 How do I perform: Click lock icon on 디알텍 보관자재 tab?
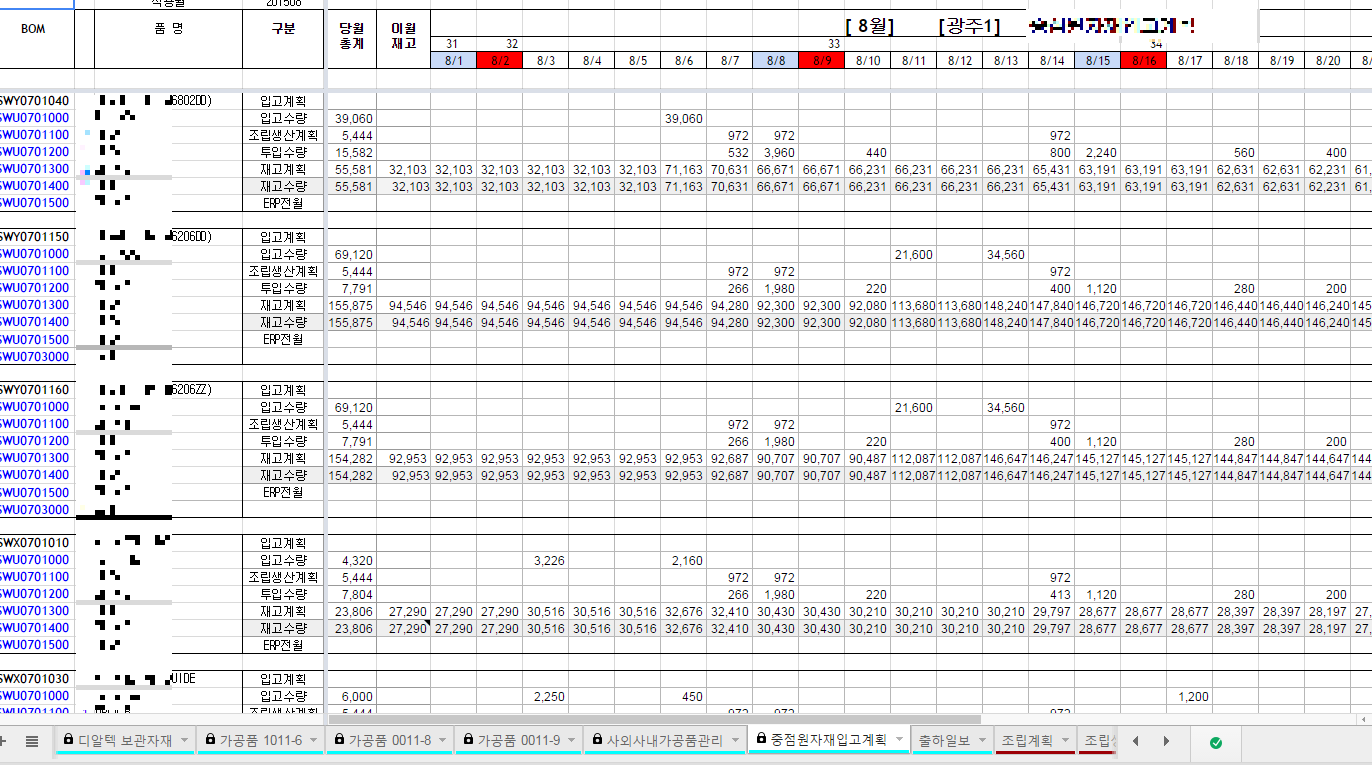68,740
